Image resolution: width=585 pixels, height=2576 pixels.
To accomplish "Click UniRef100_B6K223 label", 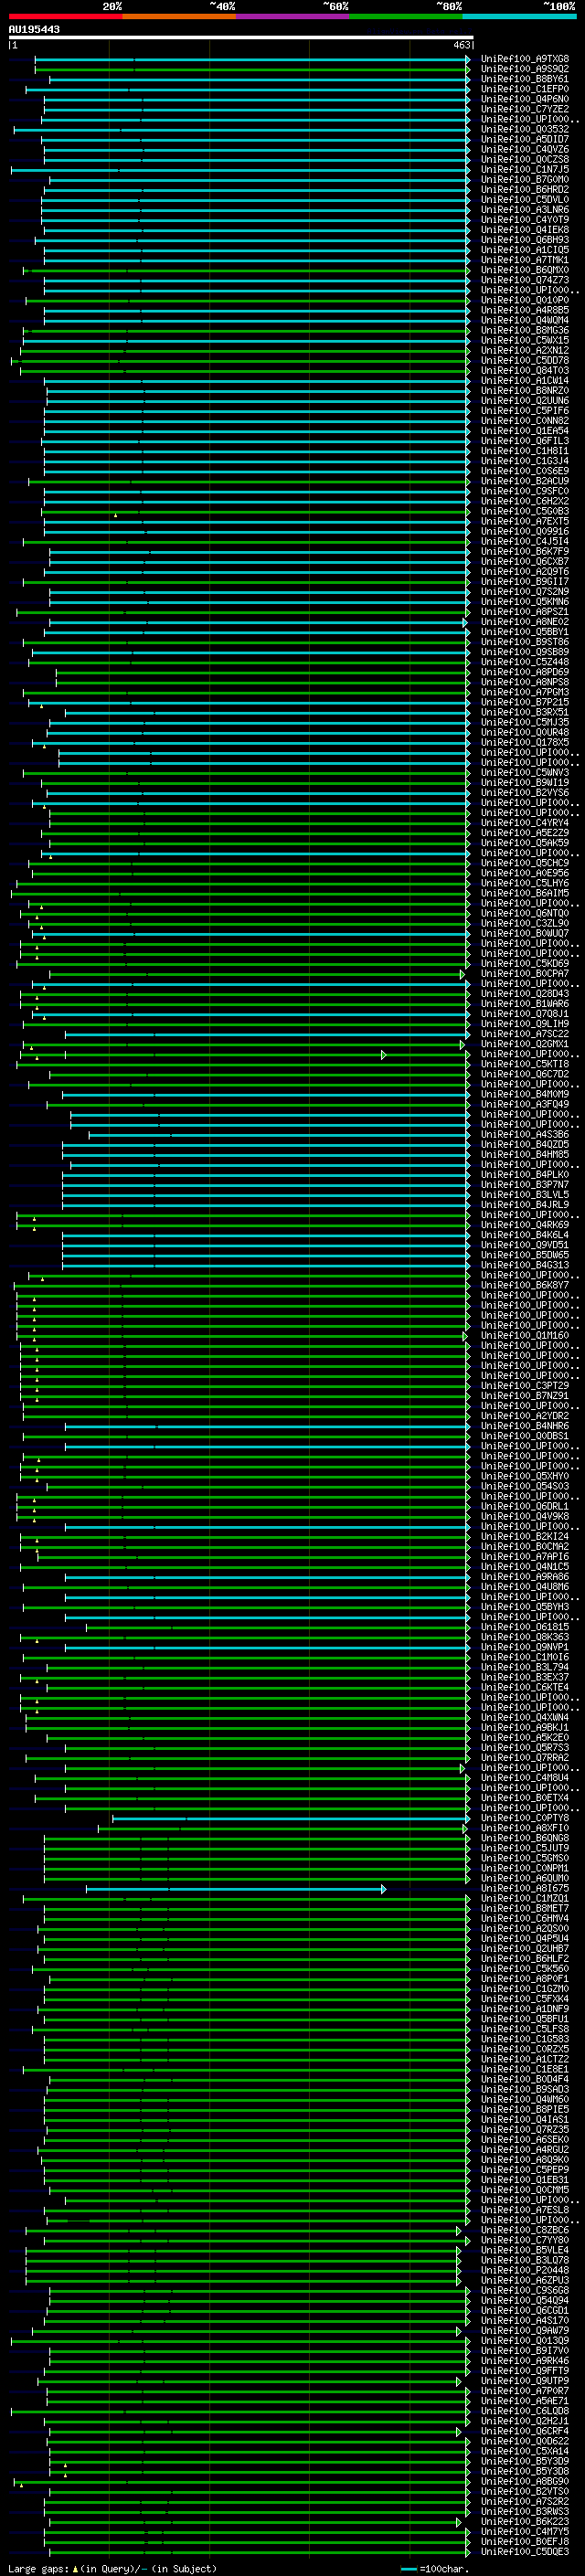I will 524,2521.
